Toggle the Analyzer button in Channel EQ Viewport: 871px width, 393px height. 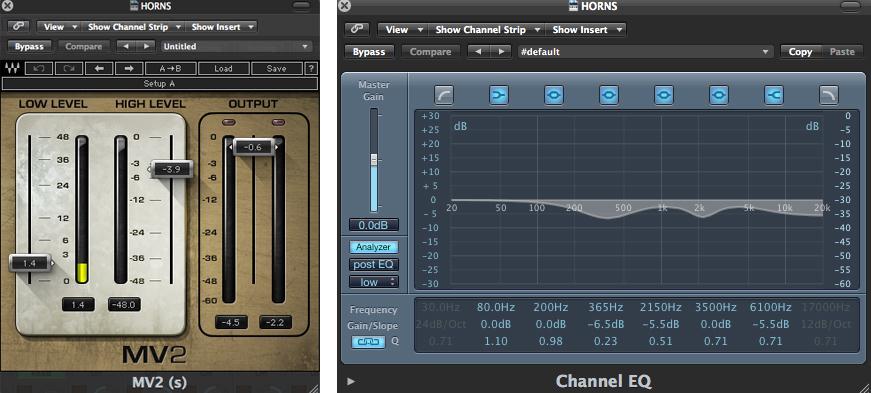click(x=373, y=247)
